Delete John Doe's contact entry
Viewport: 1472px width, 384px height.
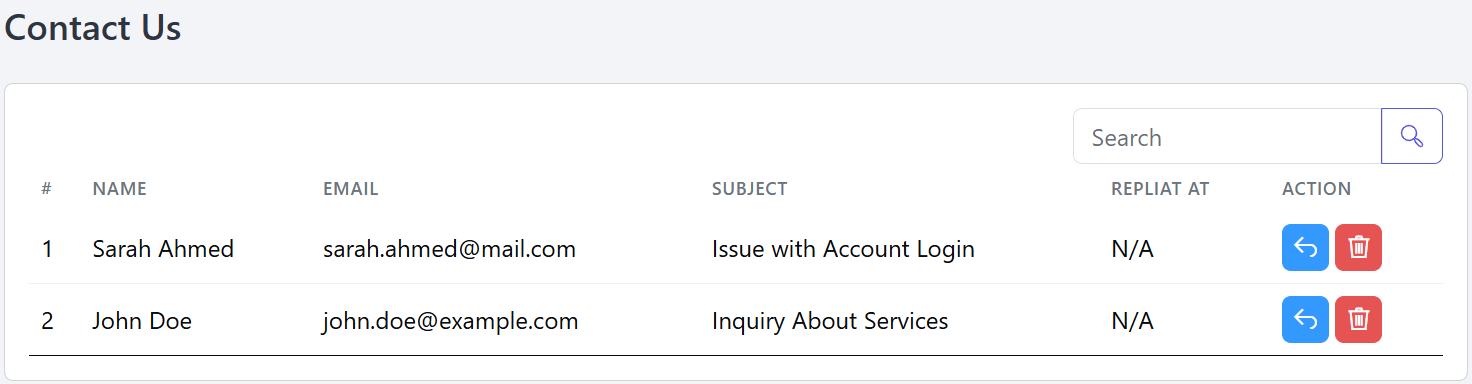coord(1358,320)
